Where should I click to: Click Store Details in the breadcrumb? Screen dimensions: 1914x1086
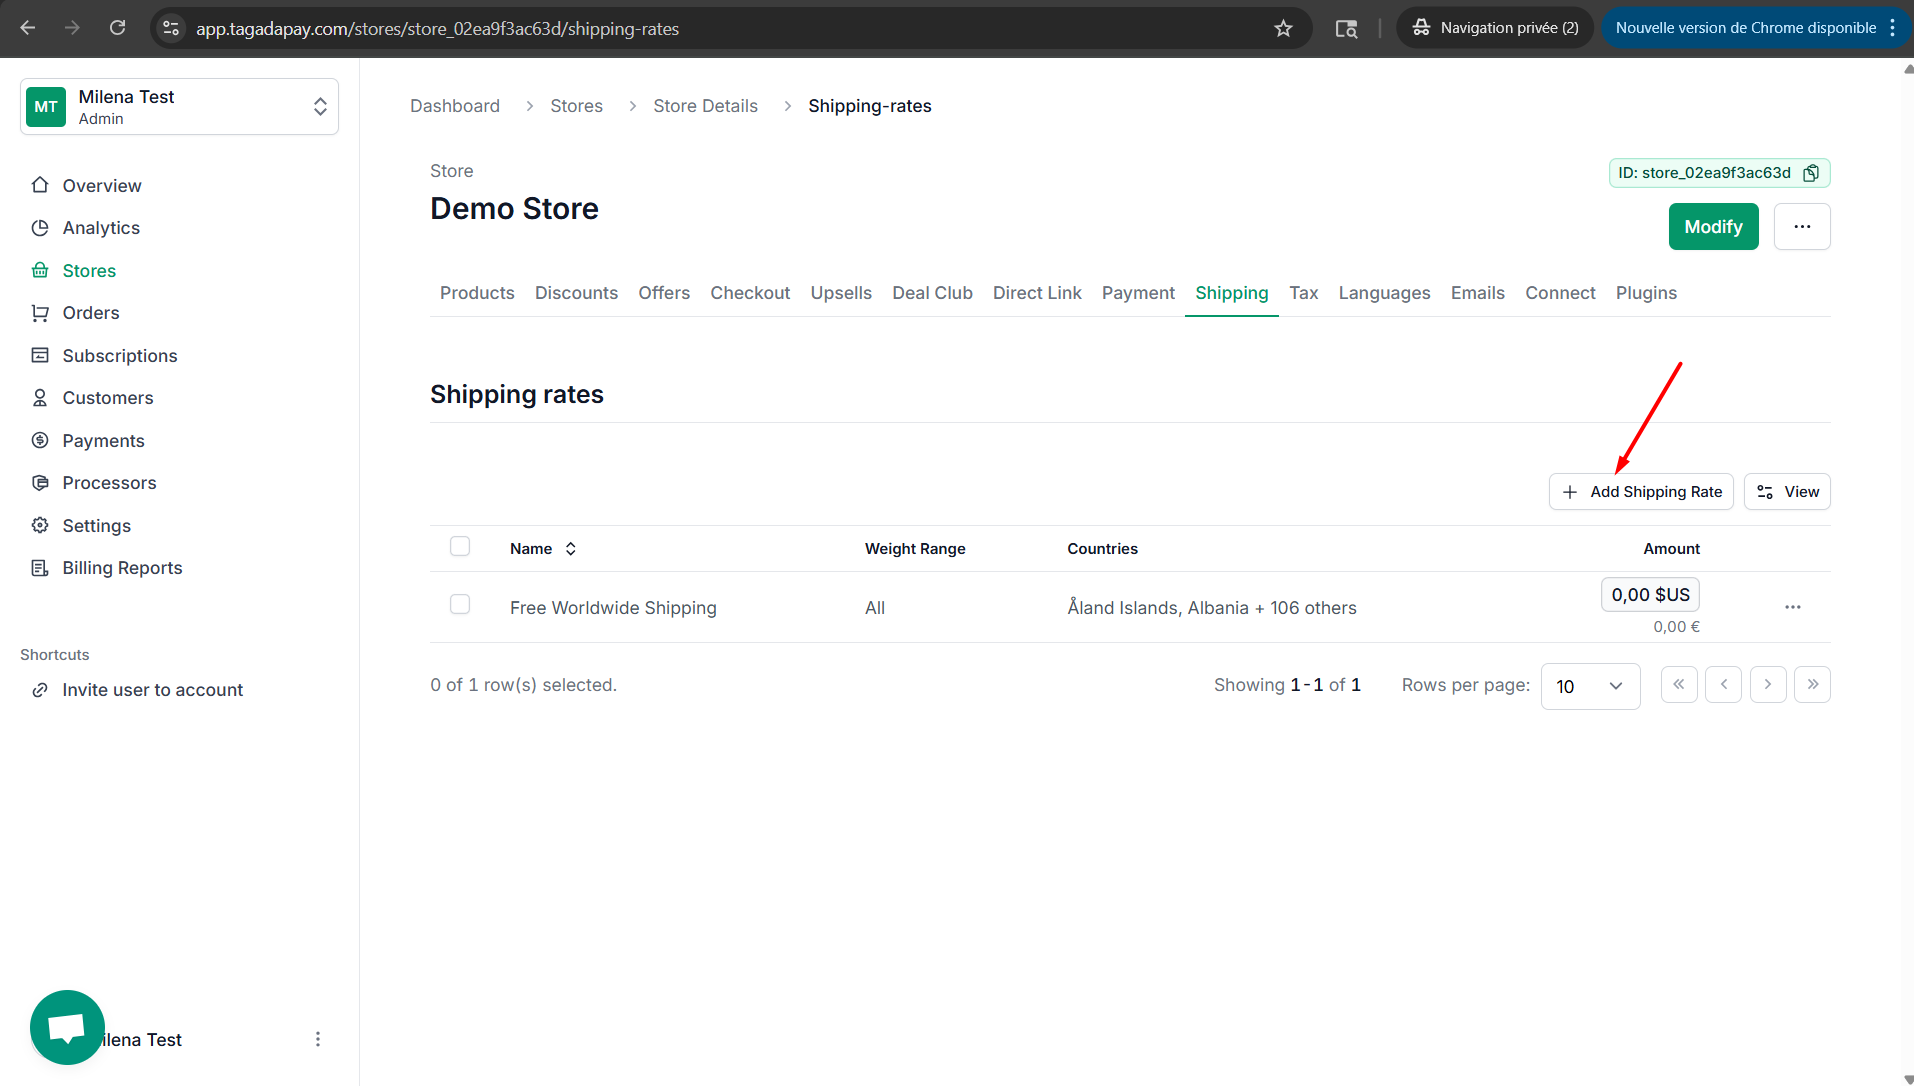[705, 106]
